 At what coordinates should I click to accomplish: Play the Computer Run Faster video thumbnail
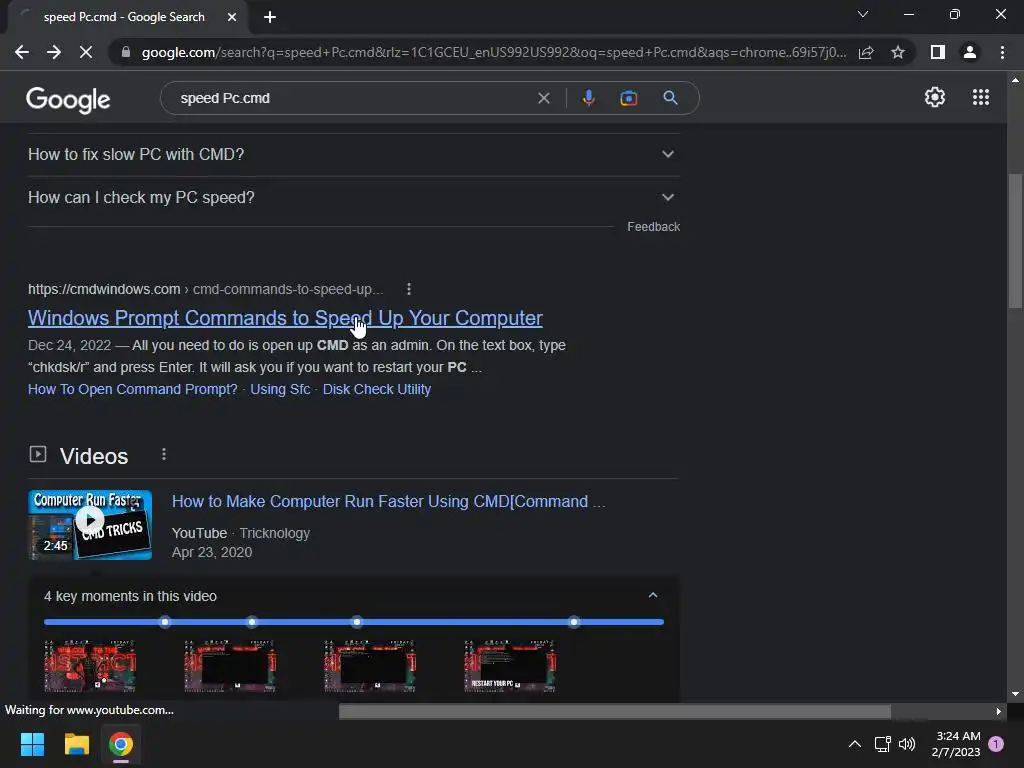[90, 525]
